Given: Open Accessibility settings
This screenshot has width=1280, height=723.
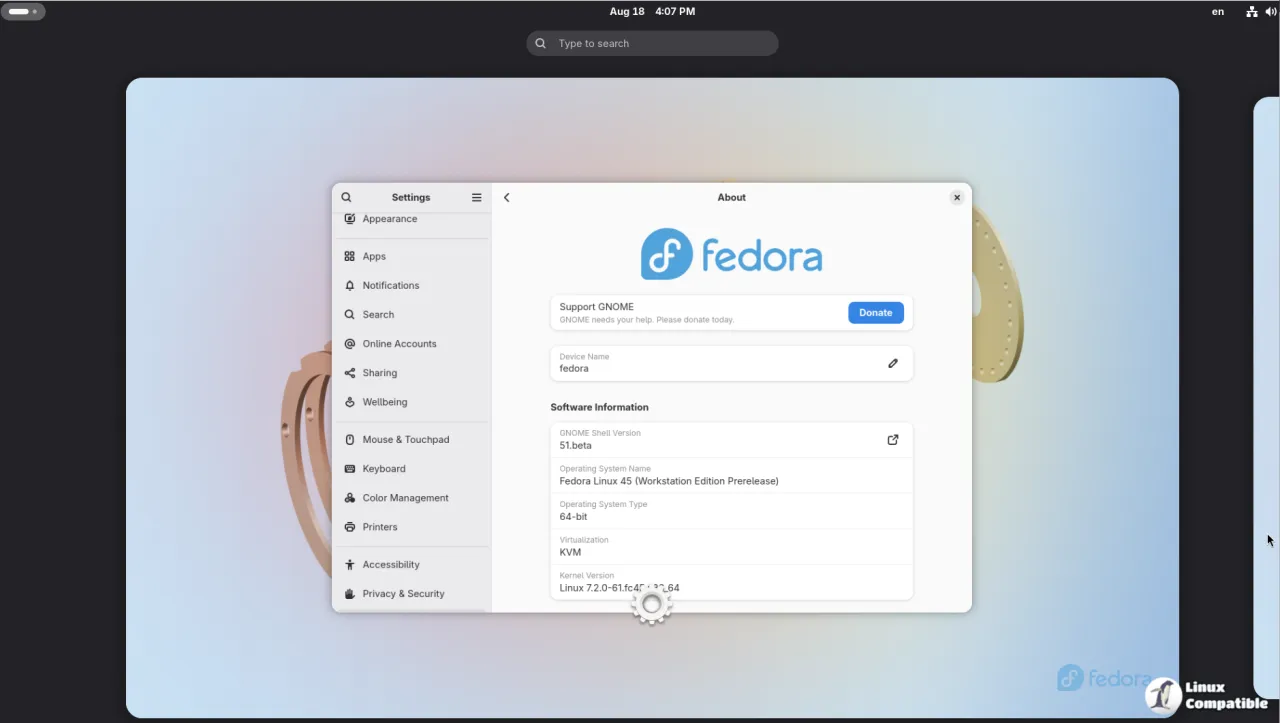Looking at the screenshot, I should point(411,565).
